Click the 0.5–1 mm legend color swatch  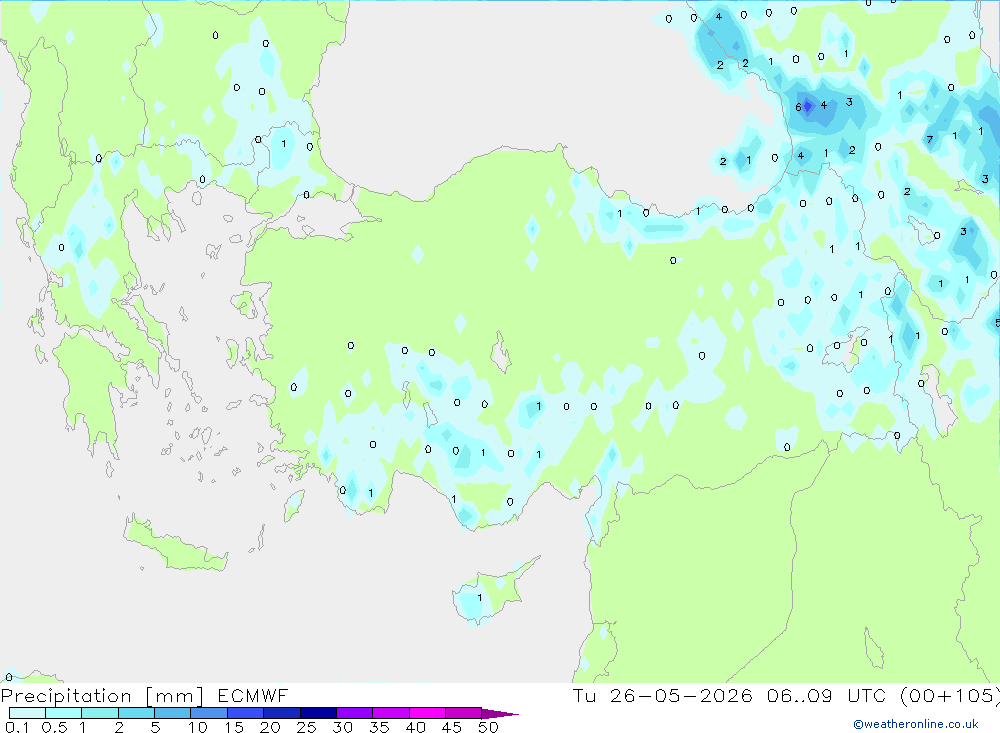point(63,713)
